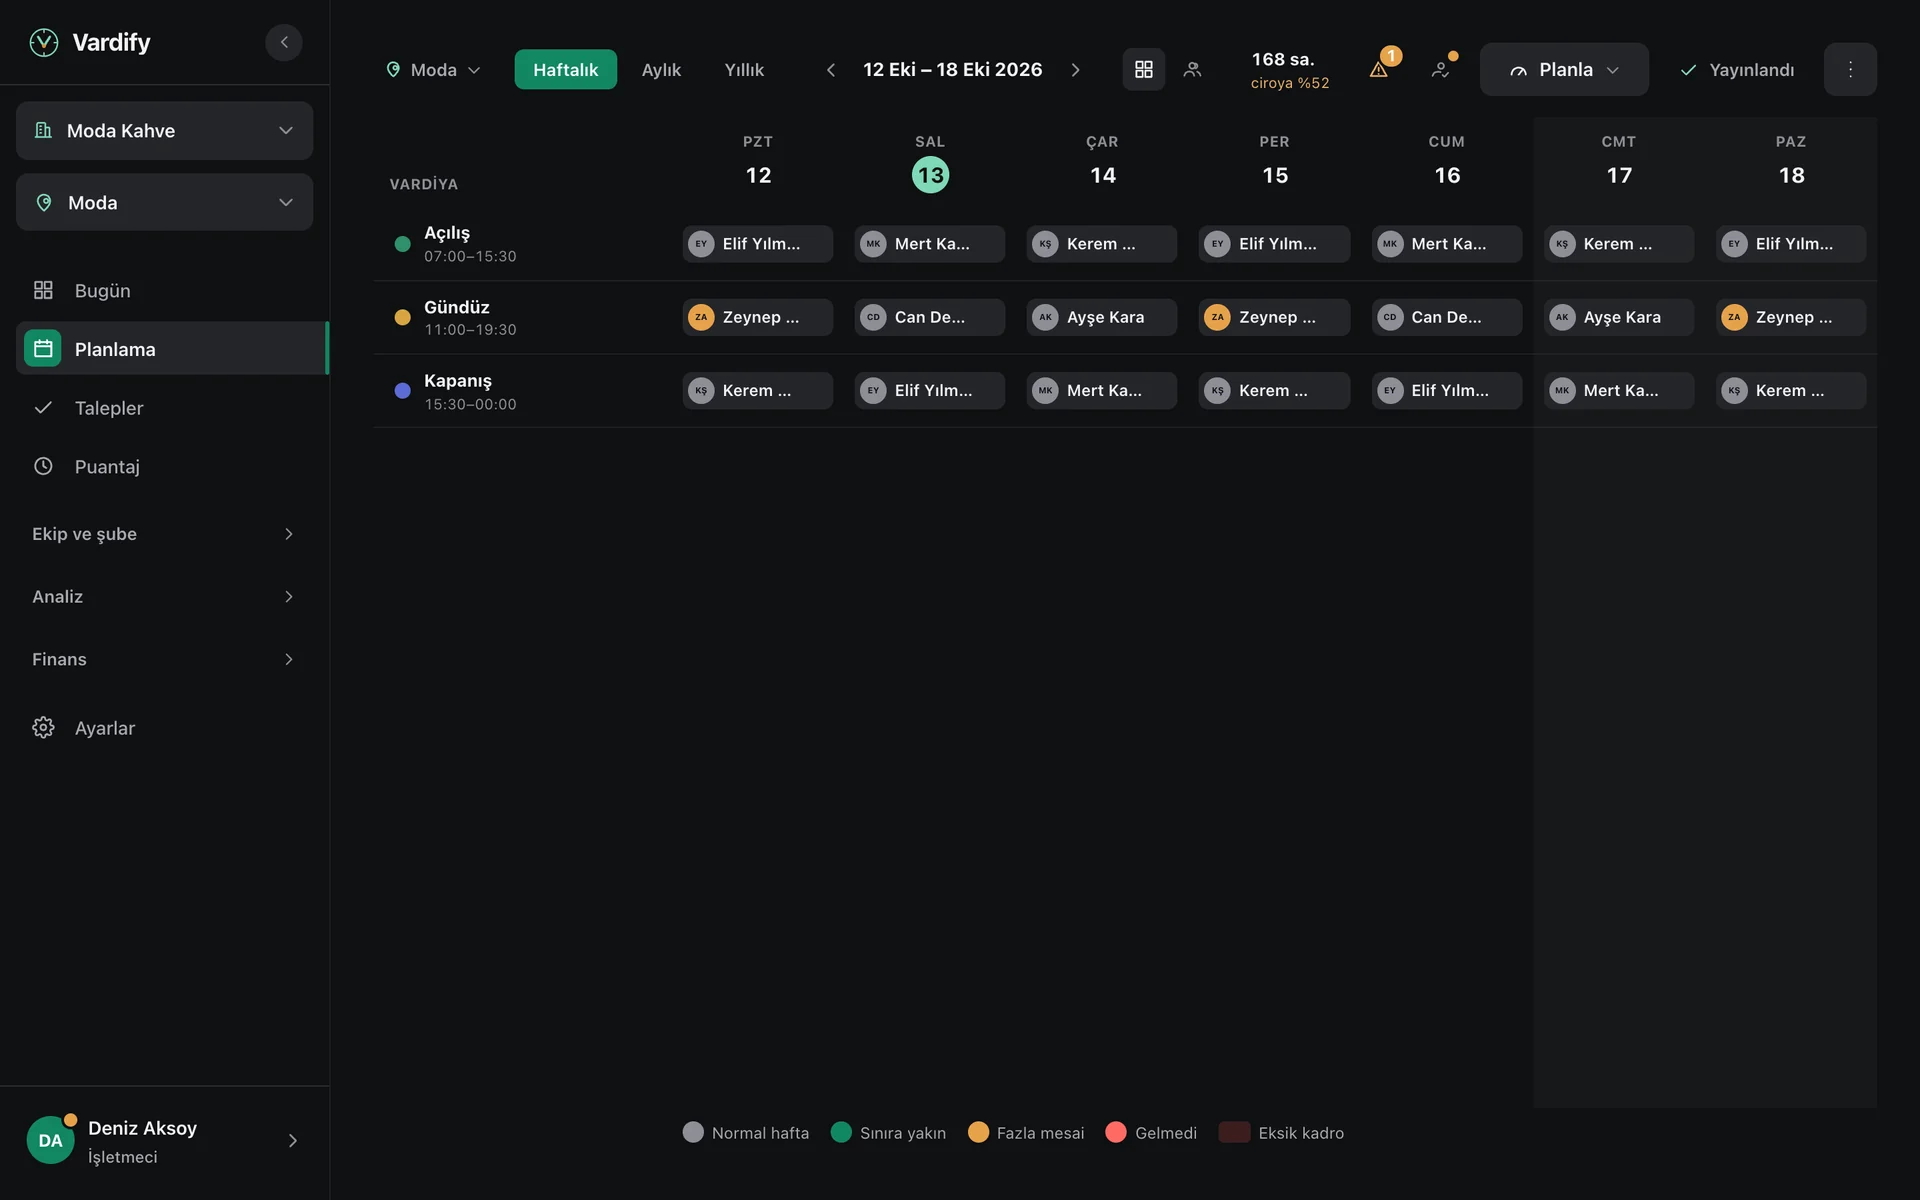Collapse the sidebar with the chevron button

point(284,42)
